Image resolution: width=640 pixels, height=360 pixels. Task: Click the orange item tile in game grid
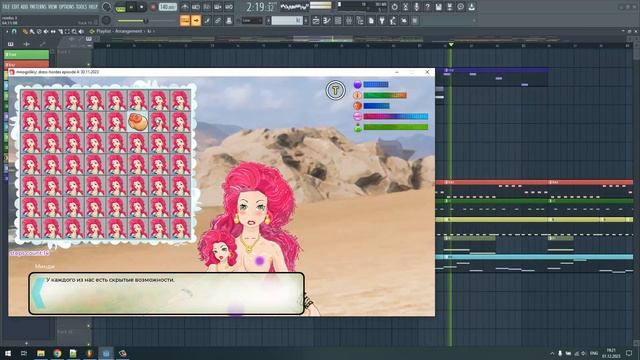(x=138, y=122)
